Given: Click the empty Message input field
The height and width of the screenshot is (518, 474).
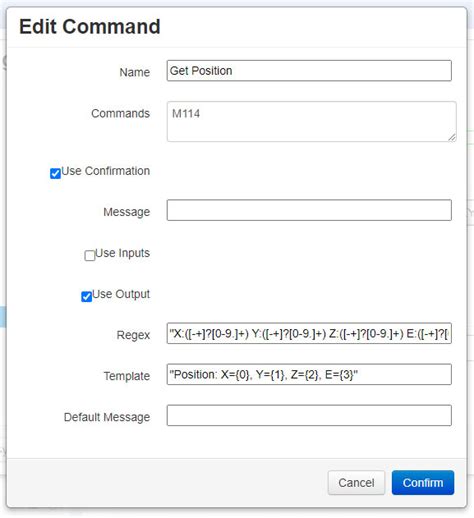Looking at the screenshot, I should click(309, 210).
